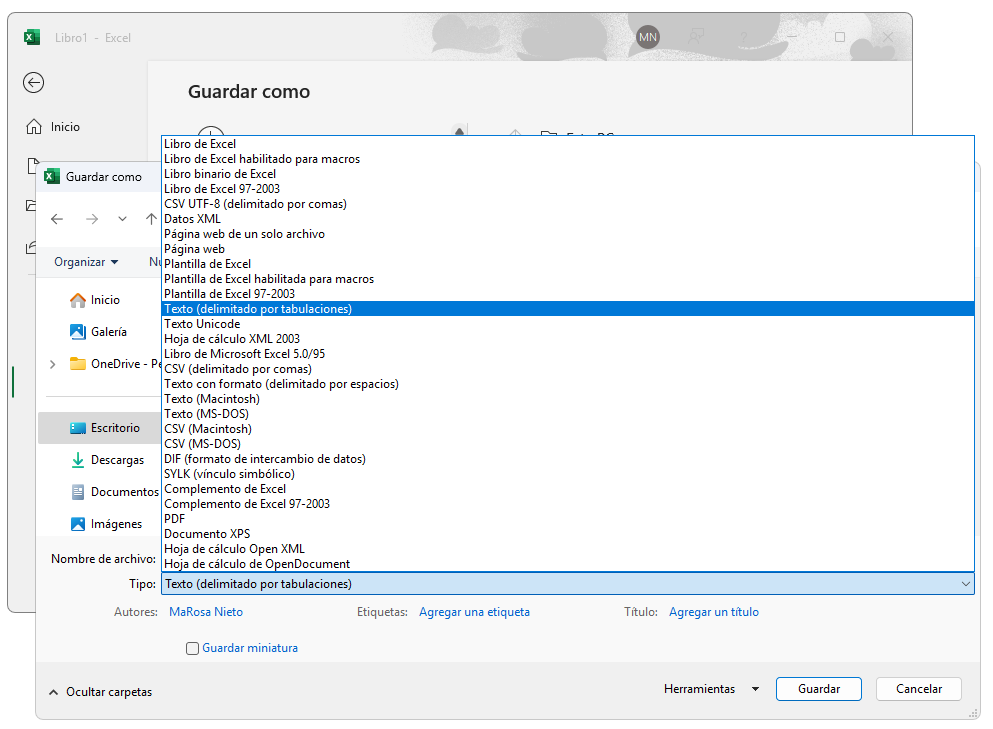Screen dimensions: 993x729
Task: Open Inicio in Excel backstage sidebar
Action: coord(53,127)
